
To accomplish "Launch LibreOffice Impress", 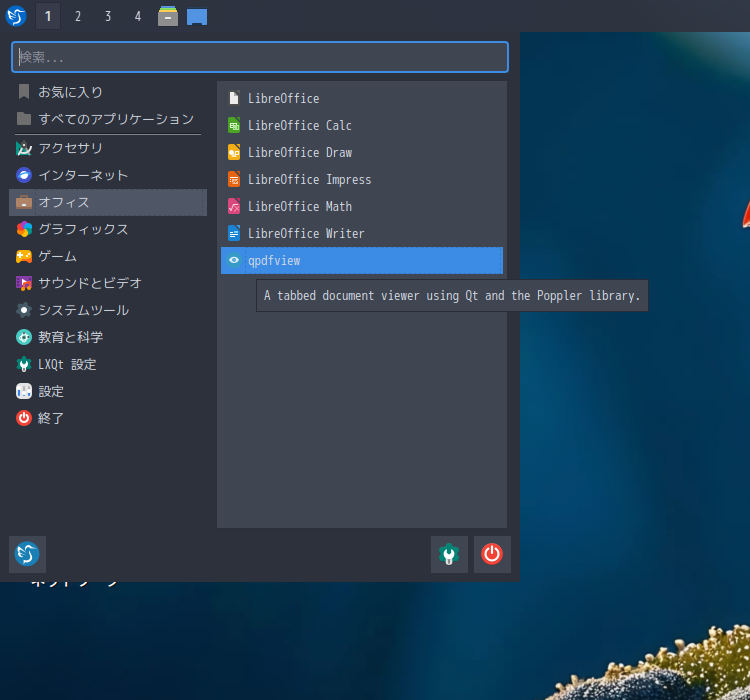I will [x=362, y=179].
